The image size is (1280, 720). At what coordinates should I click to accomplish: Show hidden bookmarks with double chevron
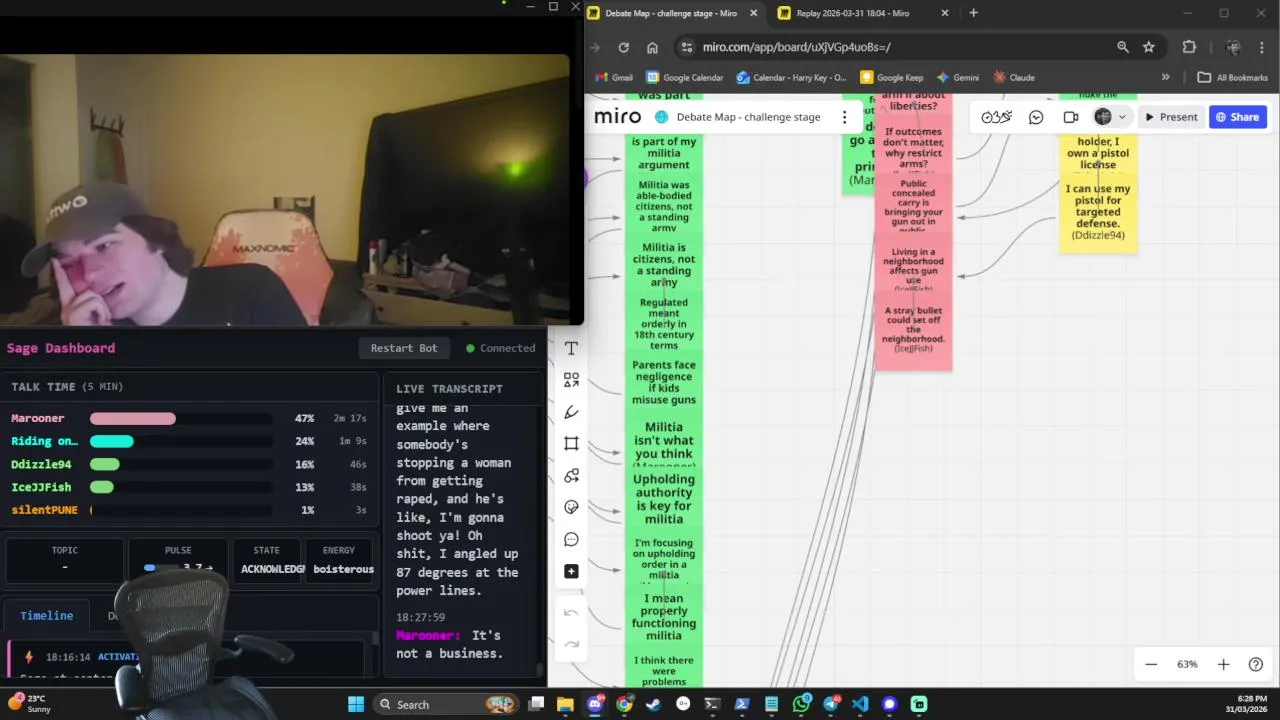pos(1165,77)
